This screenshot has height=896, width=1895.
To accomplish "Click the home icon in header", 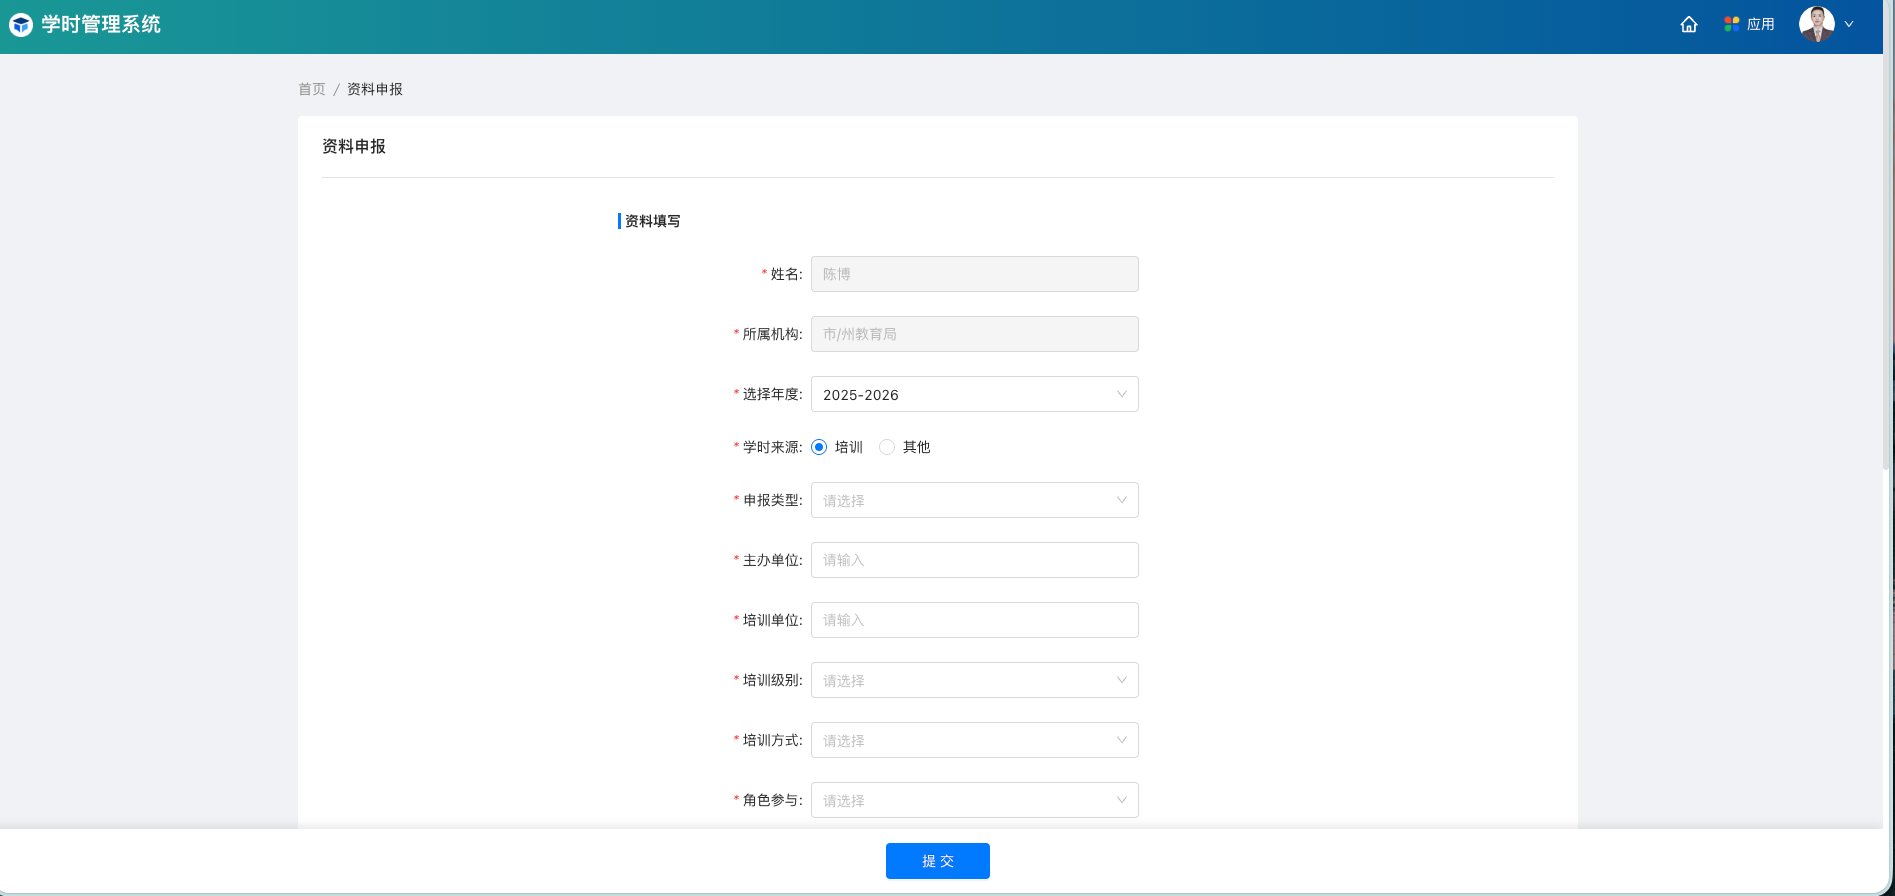I will (x=1689, y=25).
